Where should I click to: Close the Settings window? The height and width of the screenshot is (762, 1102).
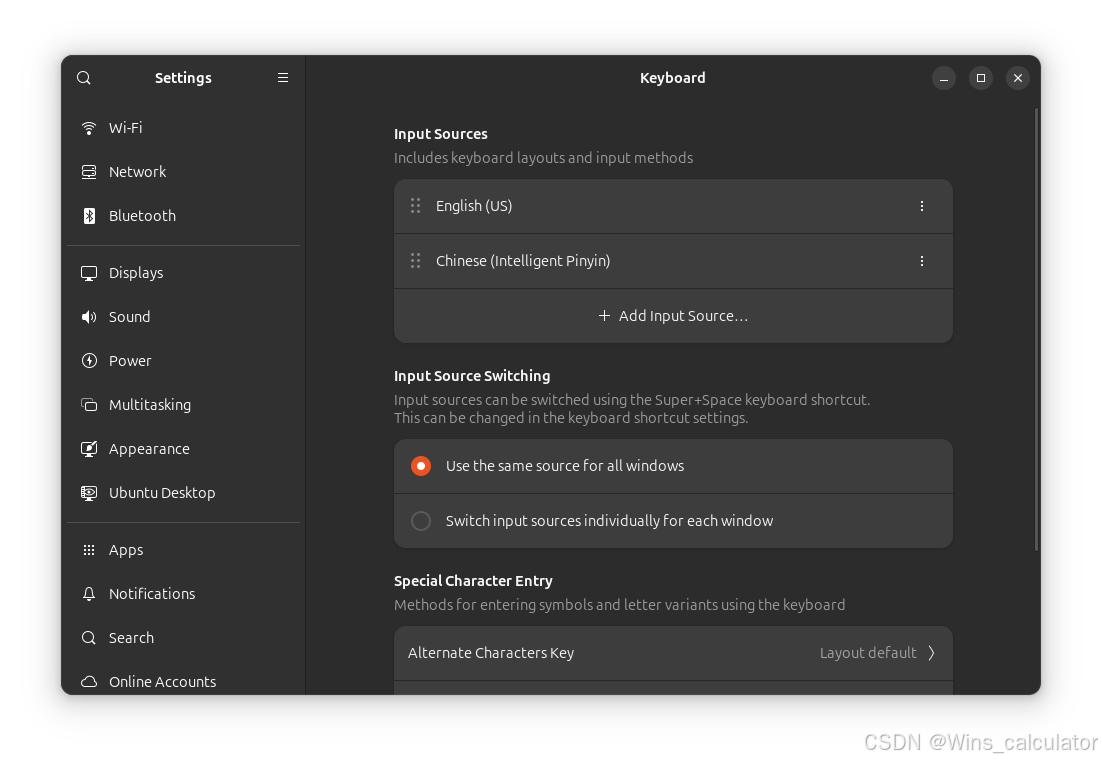[x=1018, y=78]
